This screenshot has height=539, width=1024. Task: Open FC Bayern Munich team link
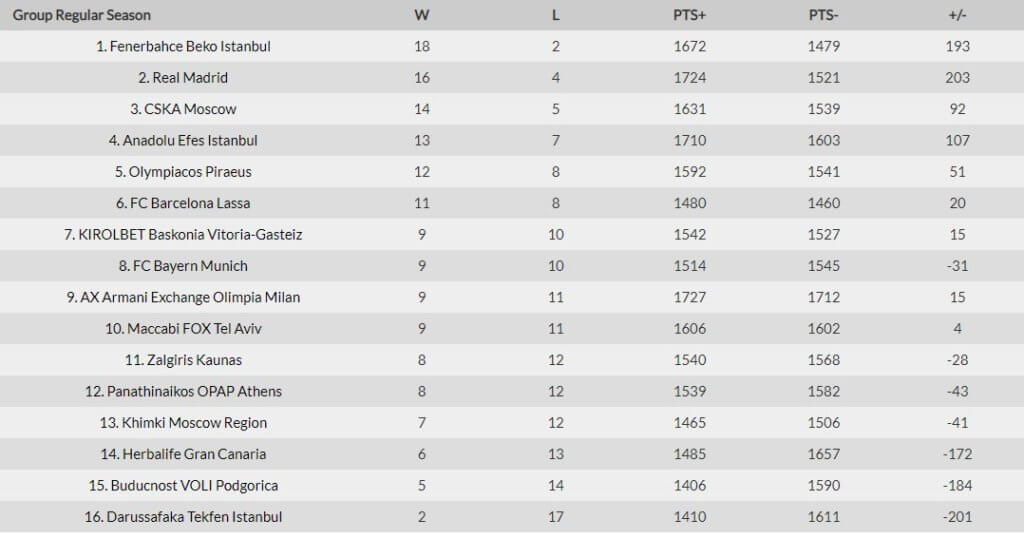click(183, 266)
